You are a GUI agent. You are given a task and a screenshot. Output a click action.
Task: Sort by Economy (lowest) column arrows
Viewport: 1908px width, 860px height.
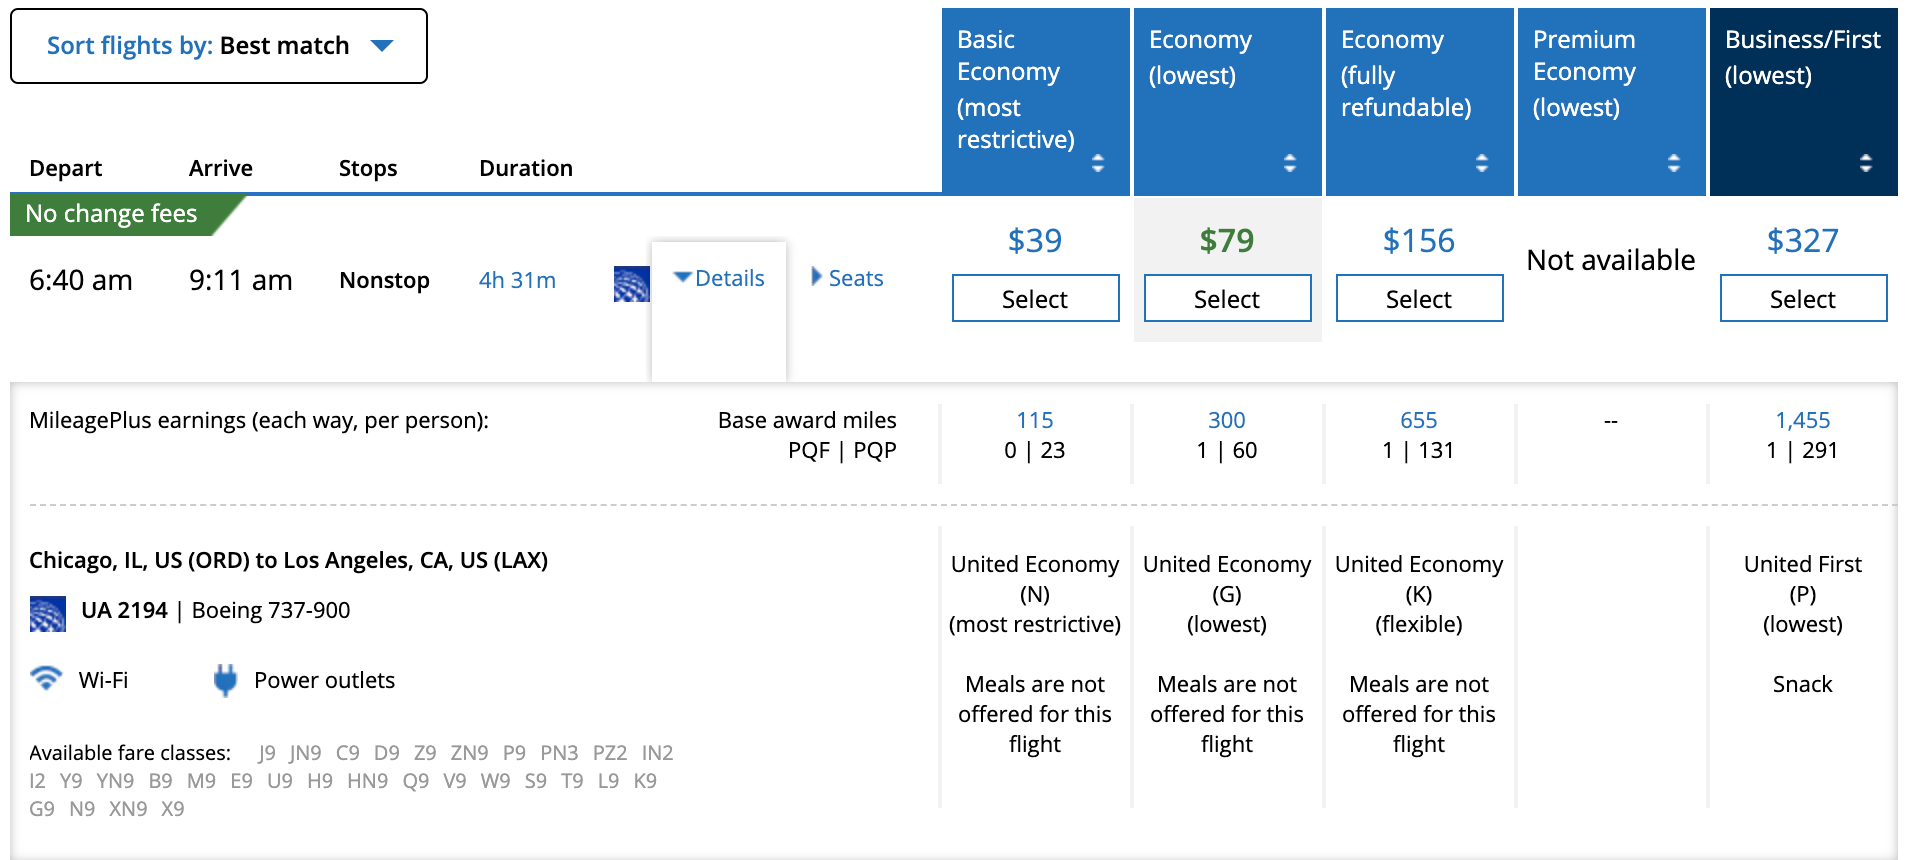1289,163
